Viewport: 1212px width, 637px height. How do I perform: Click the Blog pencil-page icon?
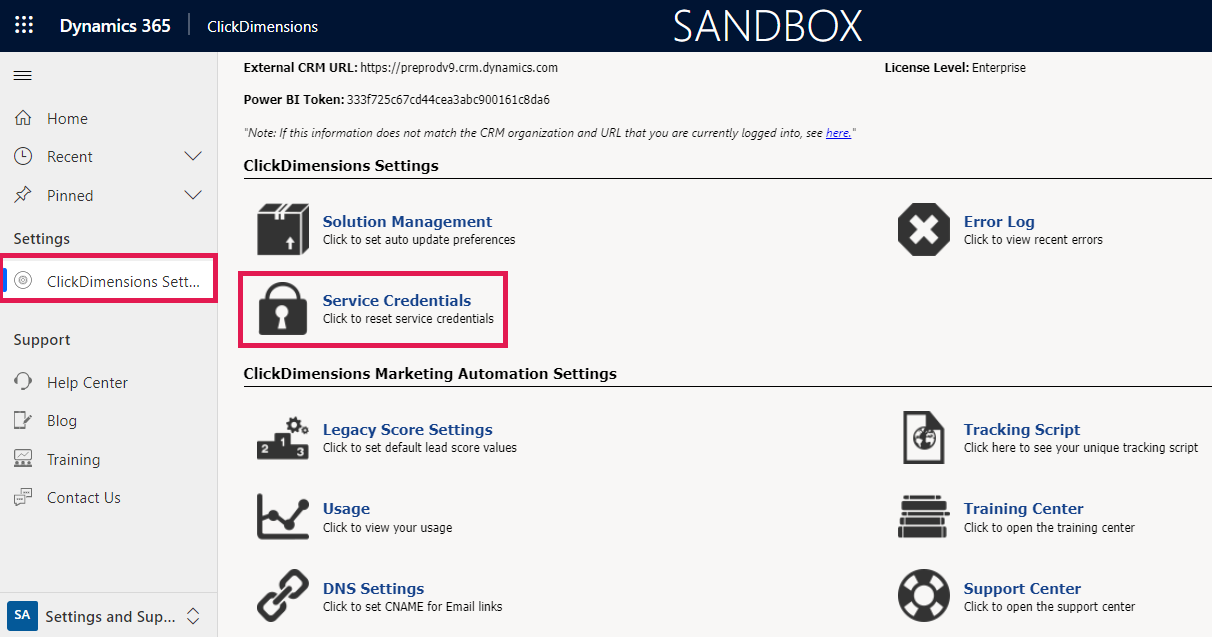tap(23, 420)
